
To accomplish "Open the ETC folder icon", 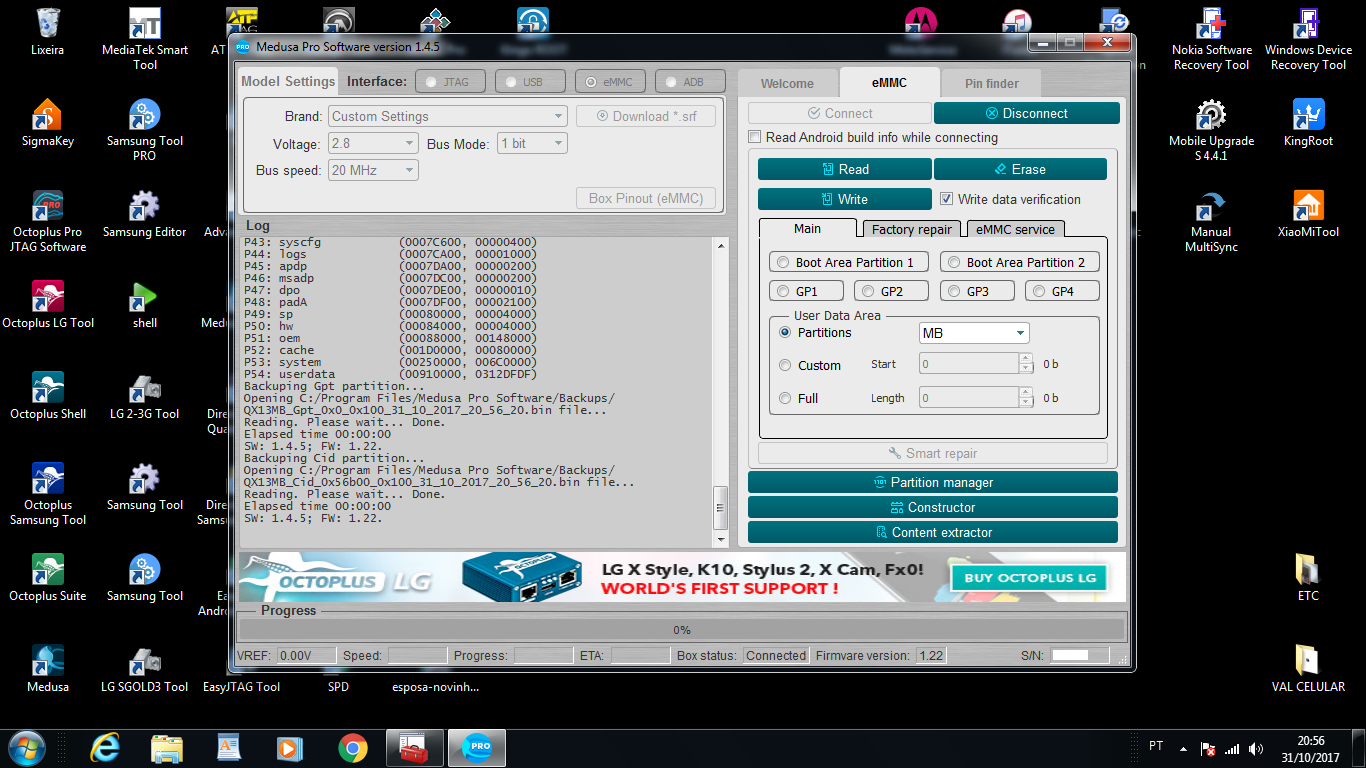I will (x=1308, y=577).
